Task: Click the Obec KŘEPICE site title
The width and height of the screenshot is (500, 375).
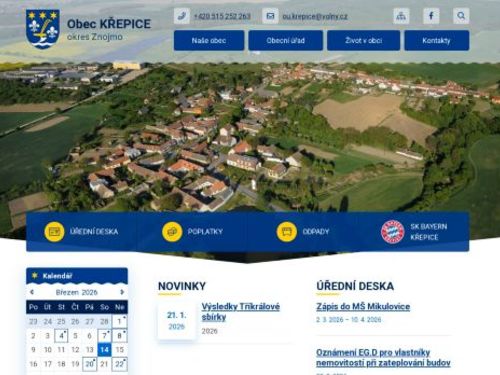Action: [x=109, y=24]
